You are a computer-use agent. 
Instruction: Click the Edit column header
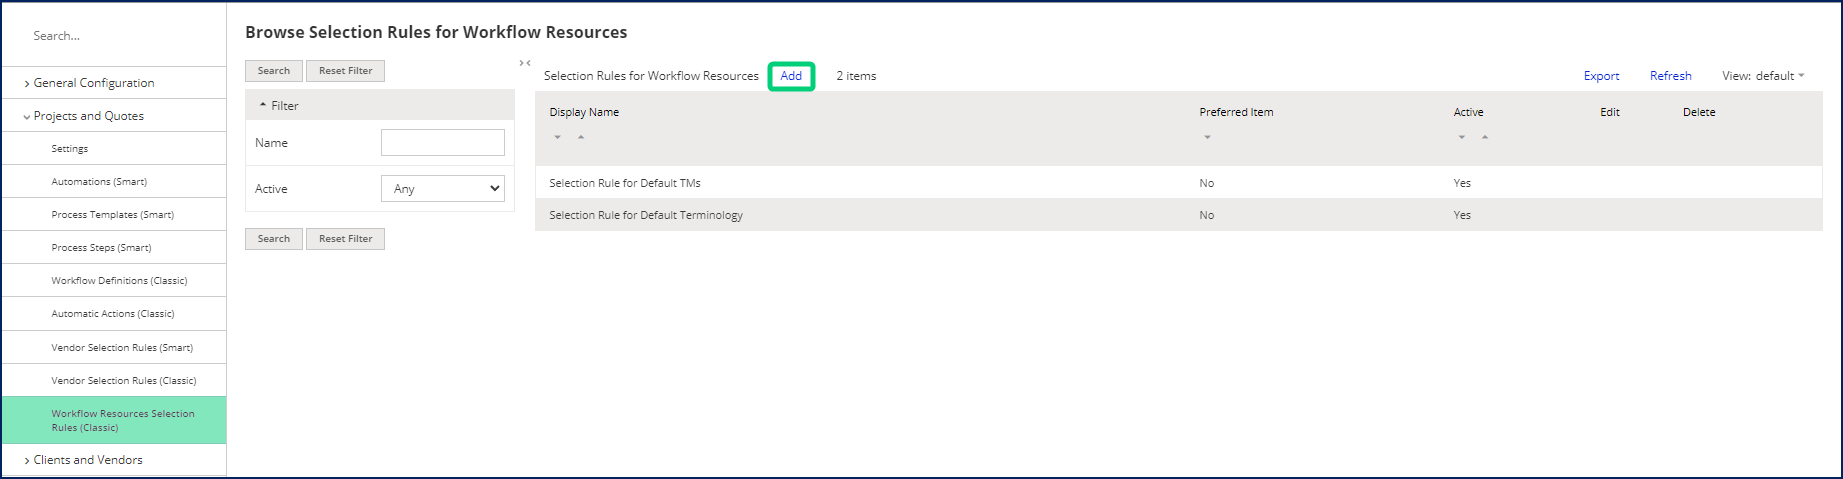pyautogui.click(x=1610, y=112)
